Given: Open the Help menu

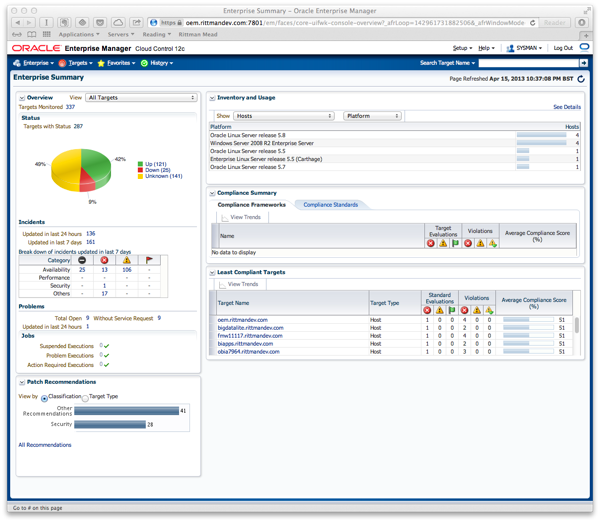Looking at the screenshot, I should [x=486, y=48].
